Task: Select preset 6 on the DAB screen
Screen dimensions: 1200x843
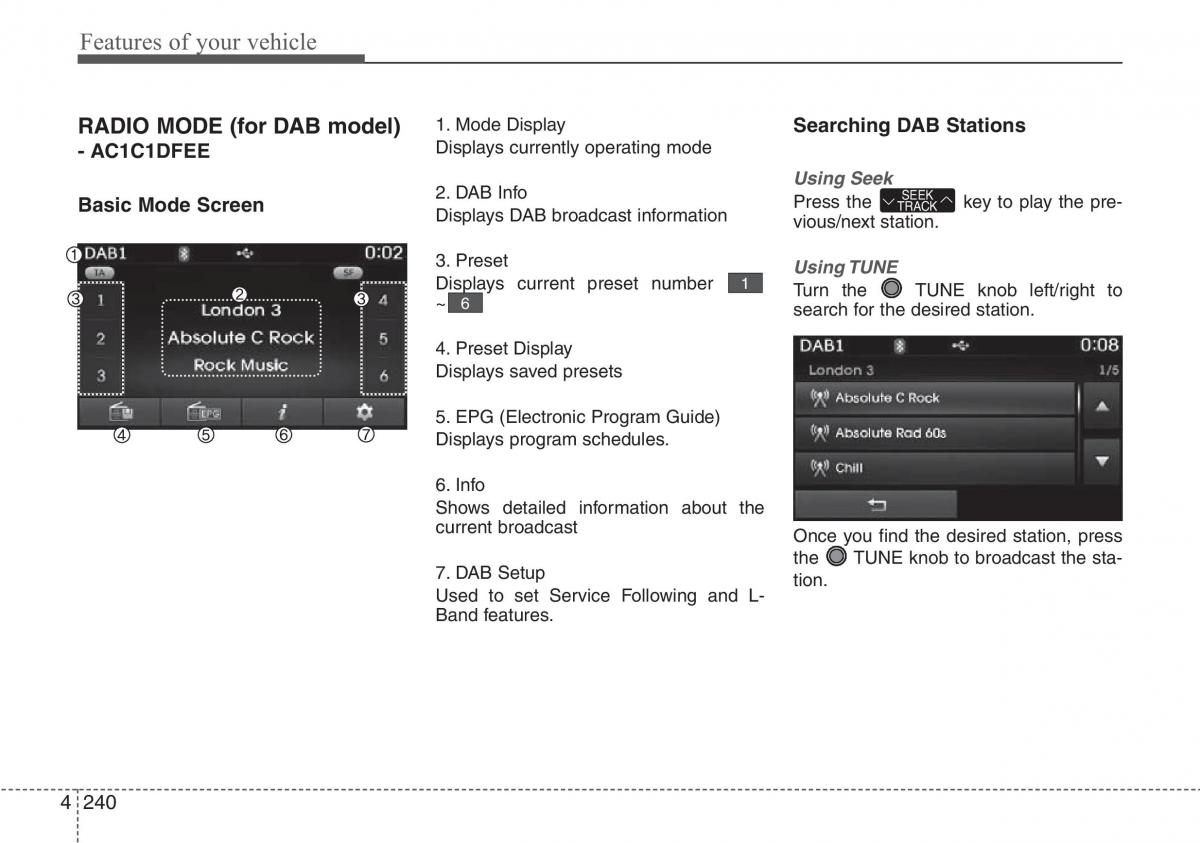Action: [x=384, y=376]
